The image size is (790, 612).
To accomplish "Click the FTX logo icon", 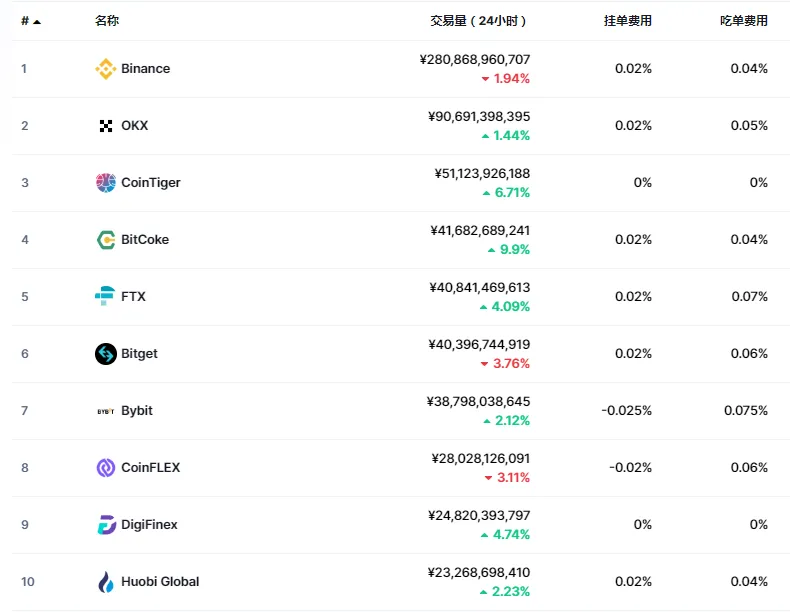I will pos(105,296).
